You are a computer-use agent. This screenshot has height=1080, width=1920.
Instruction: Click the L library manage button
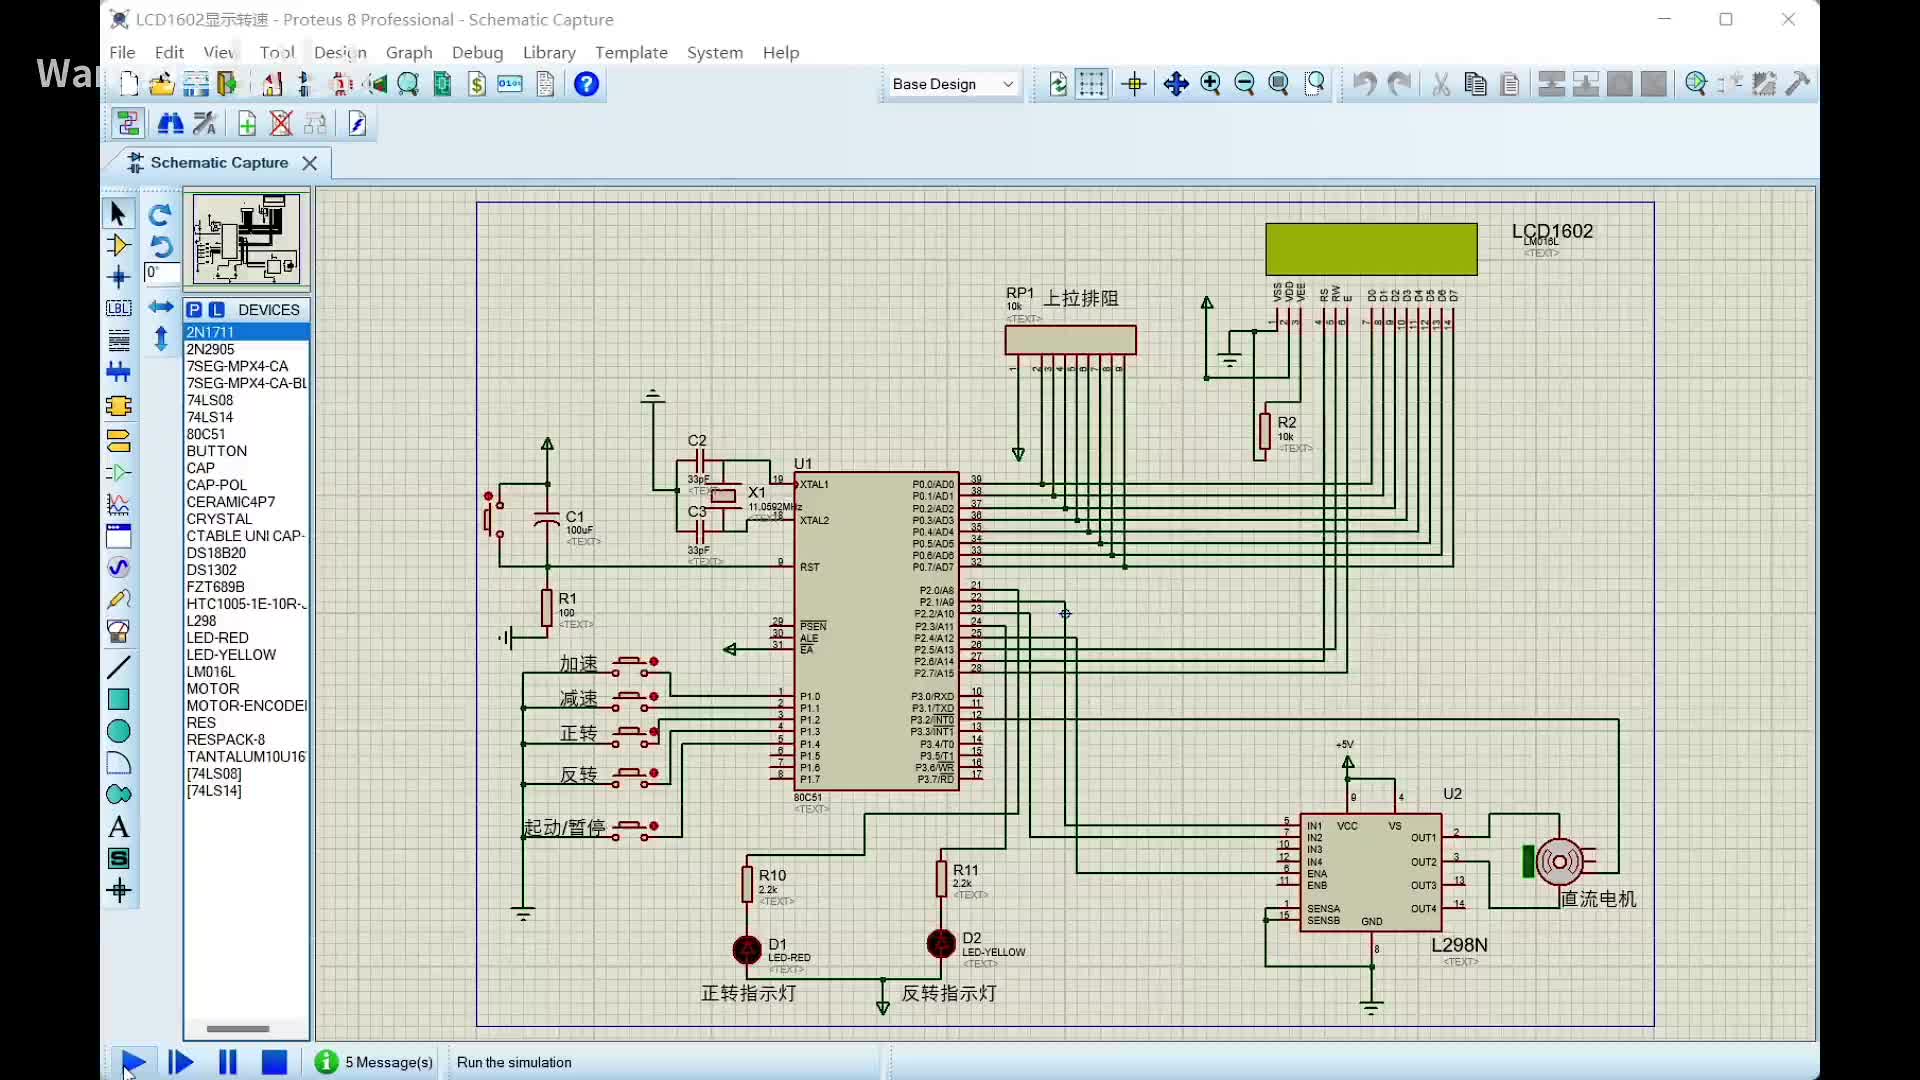pos(216,310)
